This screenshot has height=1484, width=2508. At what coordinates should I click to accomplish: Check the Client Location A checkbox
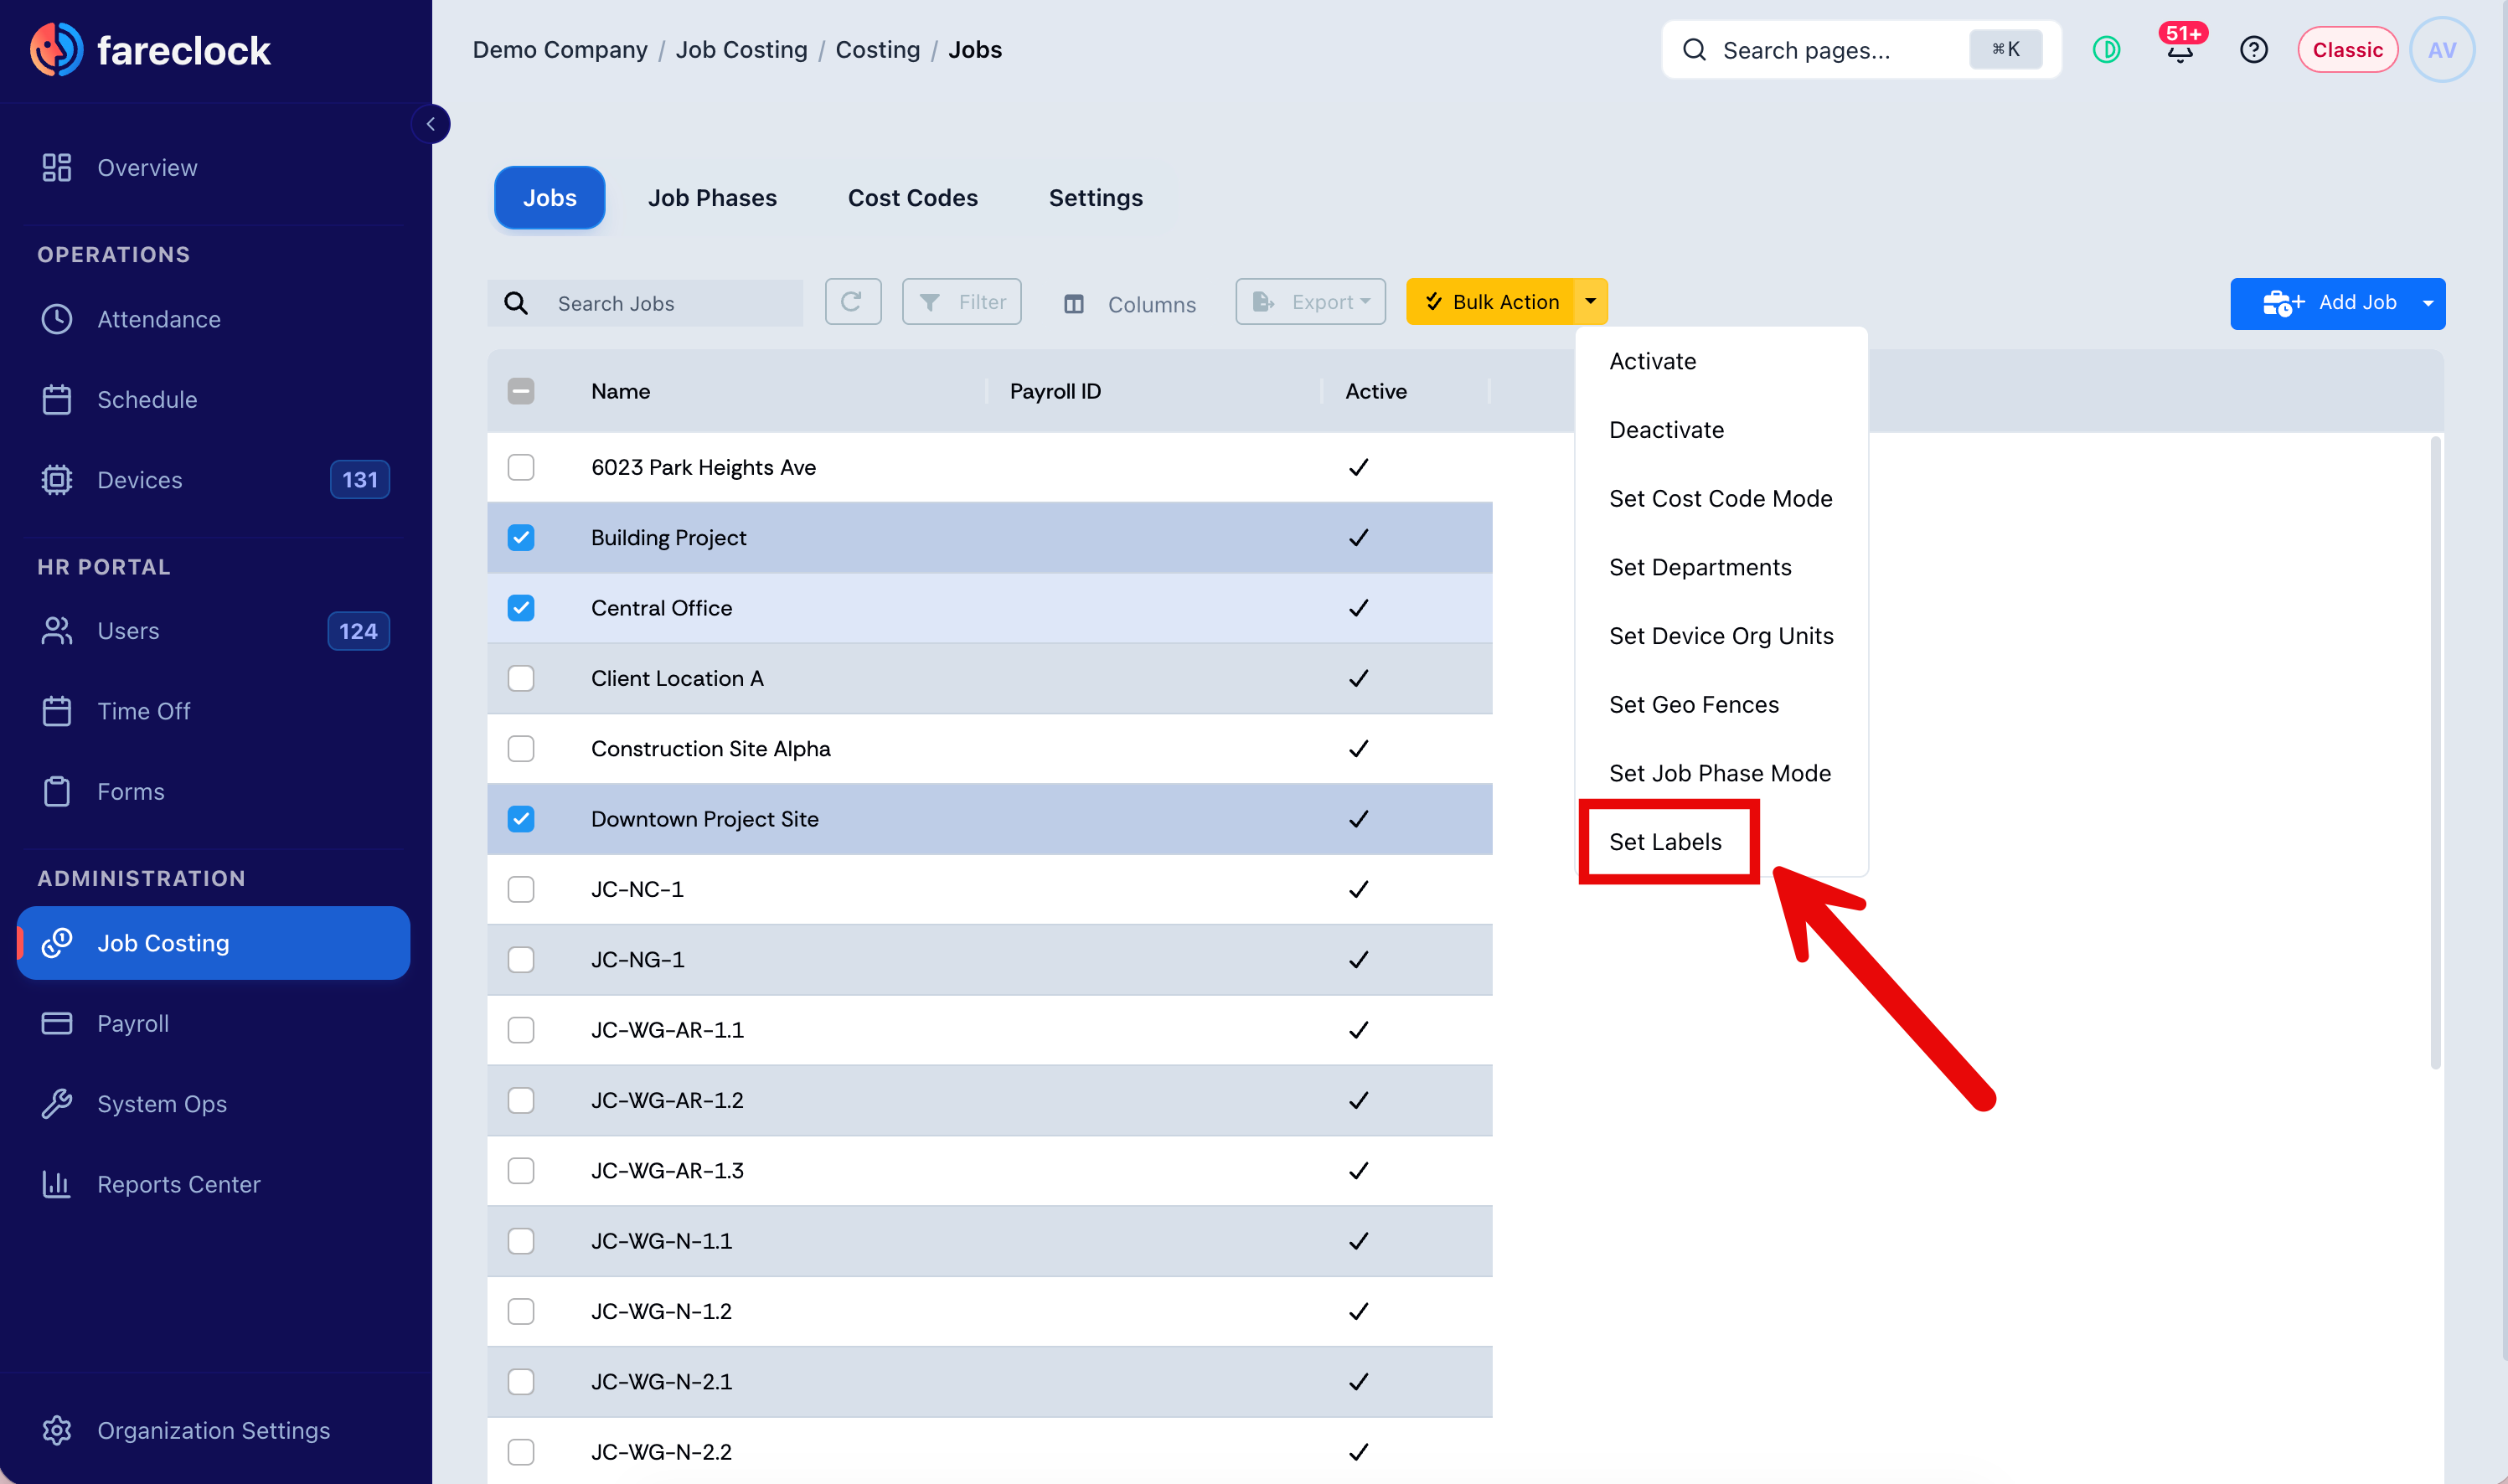tap(521, 678)
